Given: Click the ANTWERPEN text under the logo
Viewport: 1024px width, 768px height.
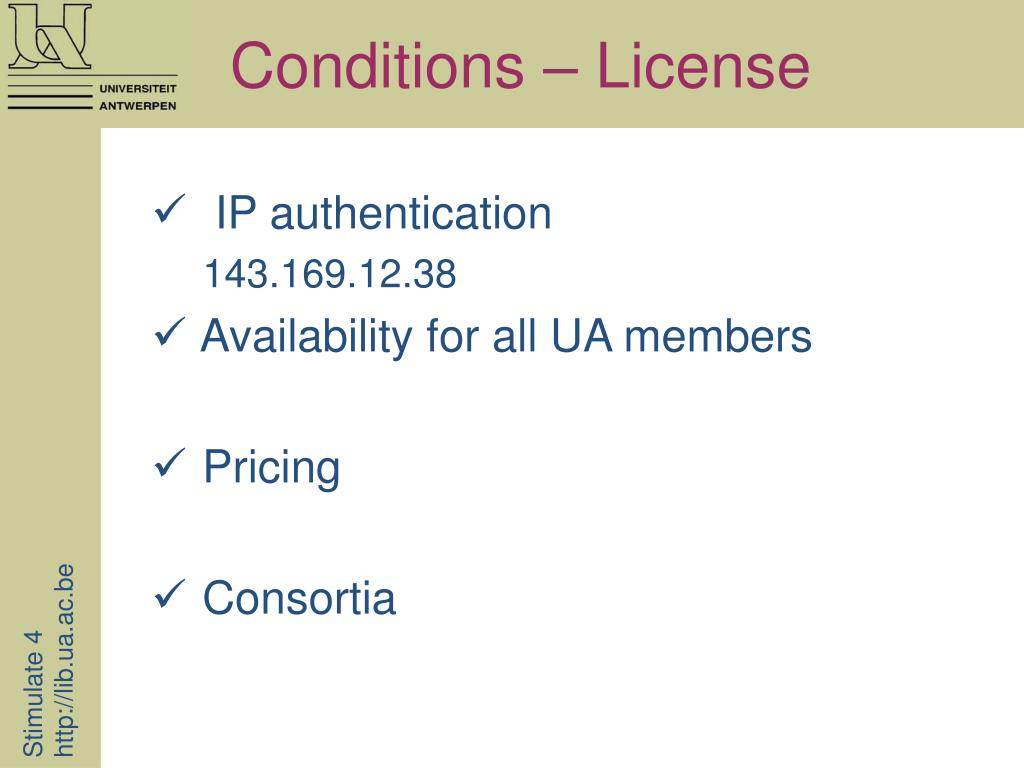Looking at the screenshot, I should click(x=138, y=106).
